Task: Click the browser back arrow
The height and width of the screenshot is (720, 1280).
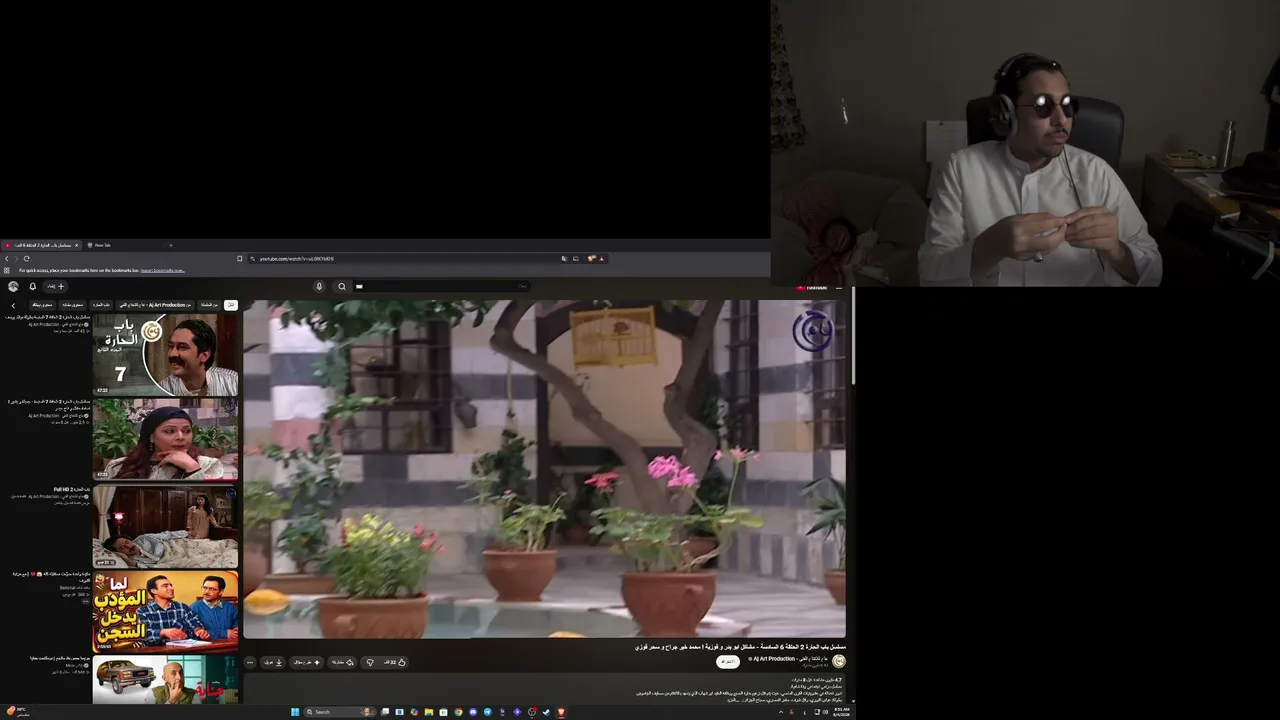Action: (6, 259)
